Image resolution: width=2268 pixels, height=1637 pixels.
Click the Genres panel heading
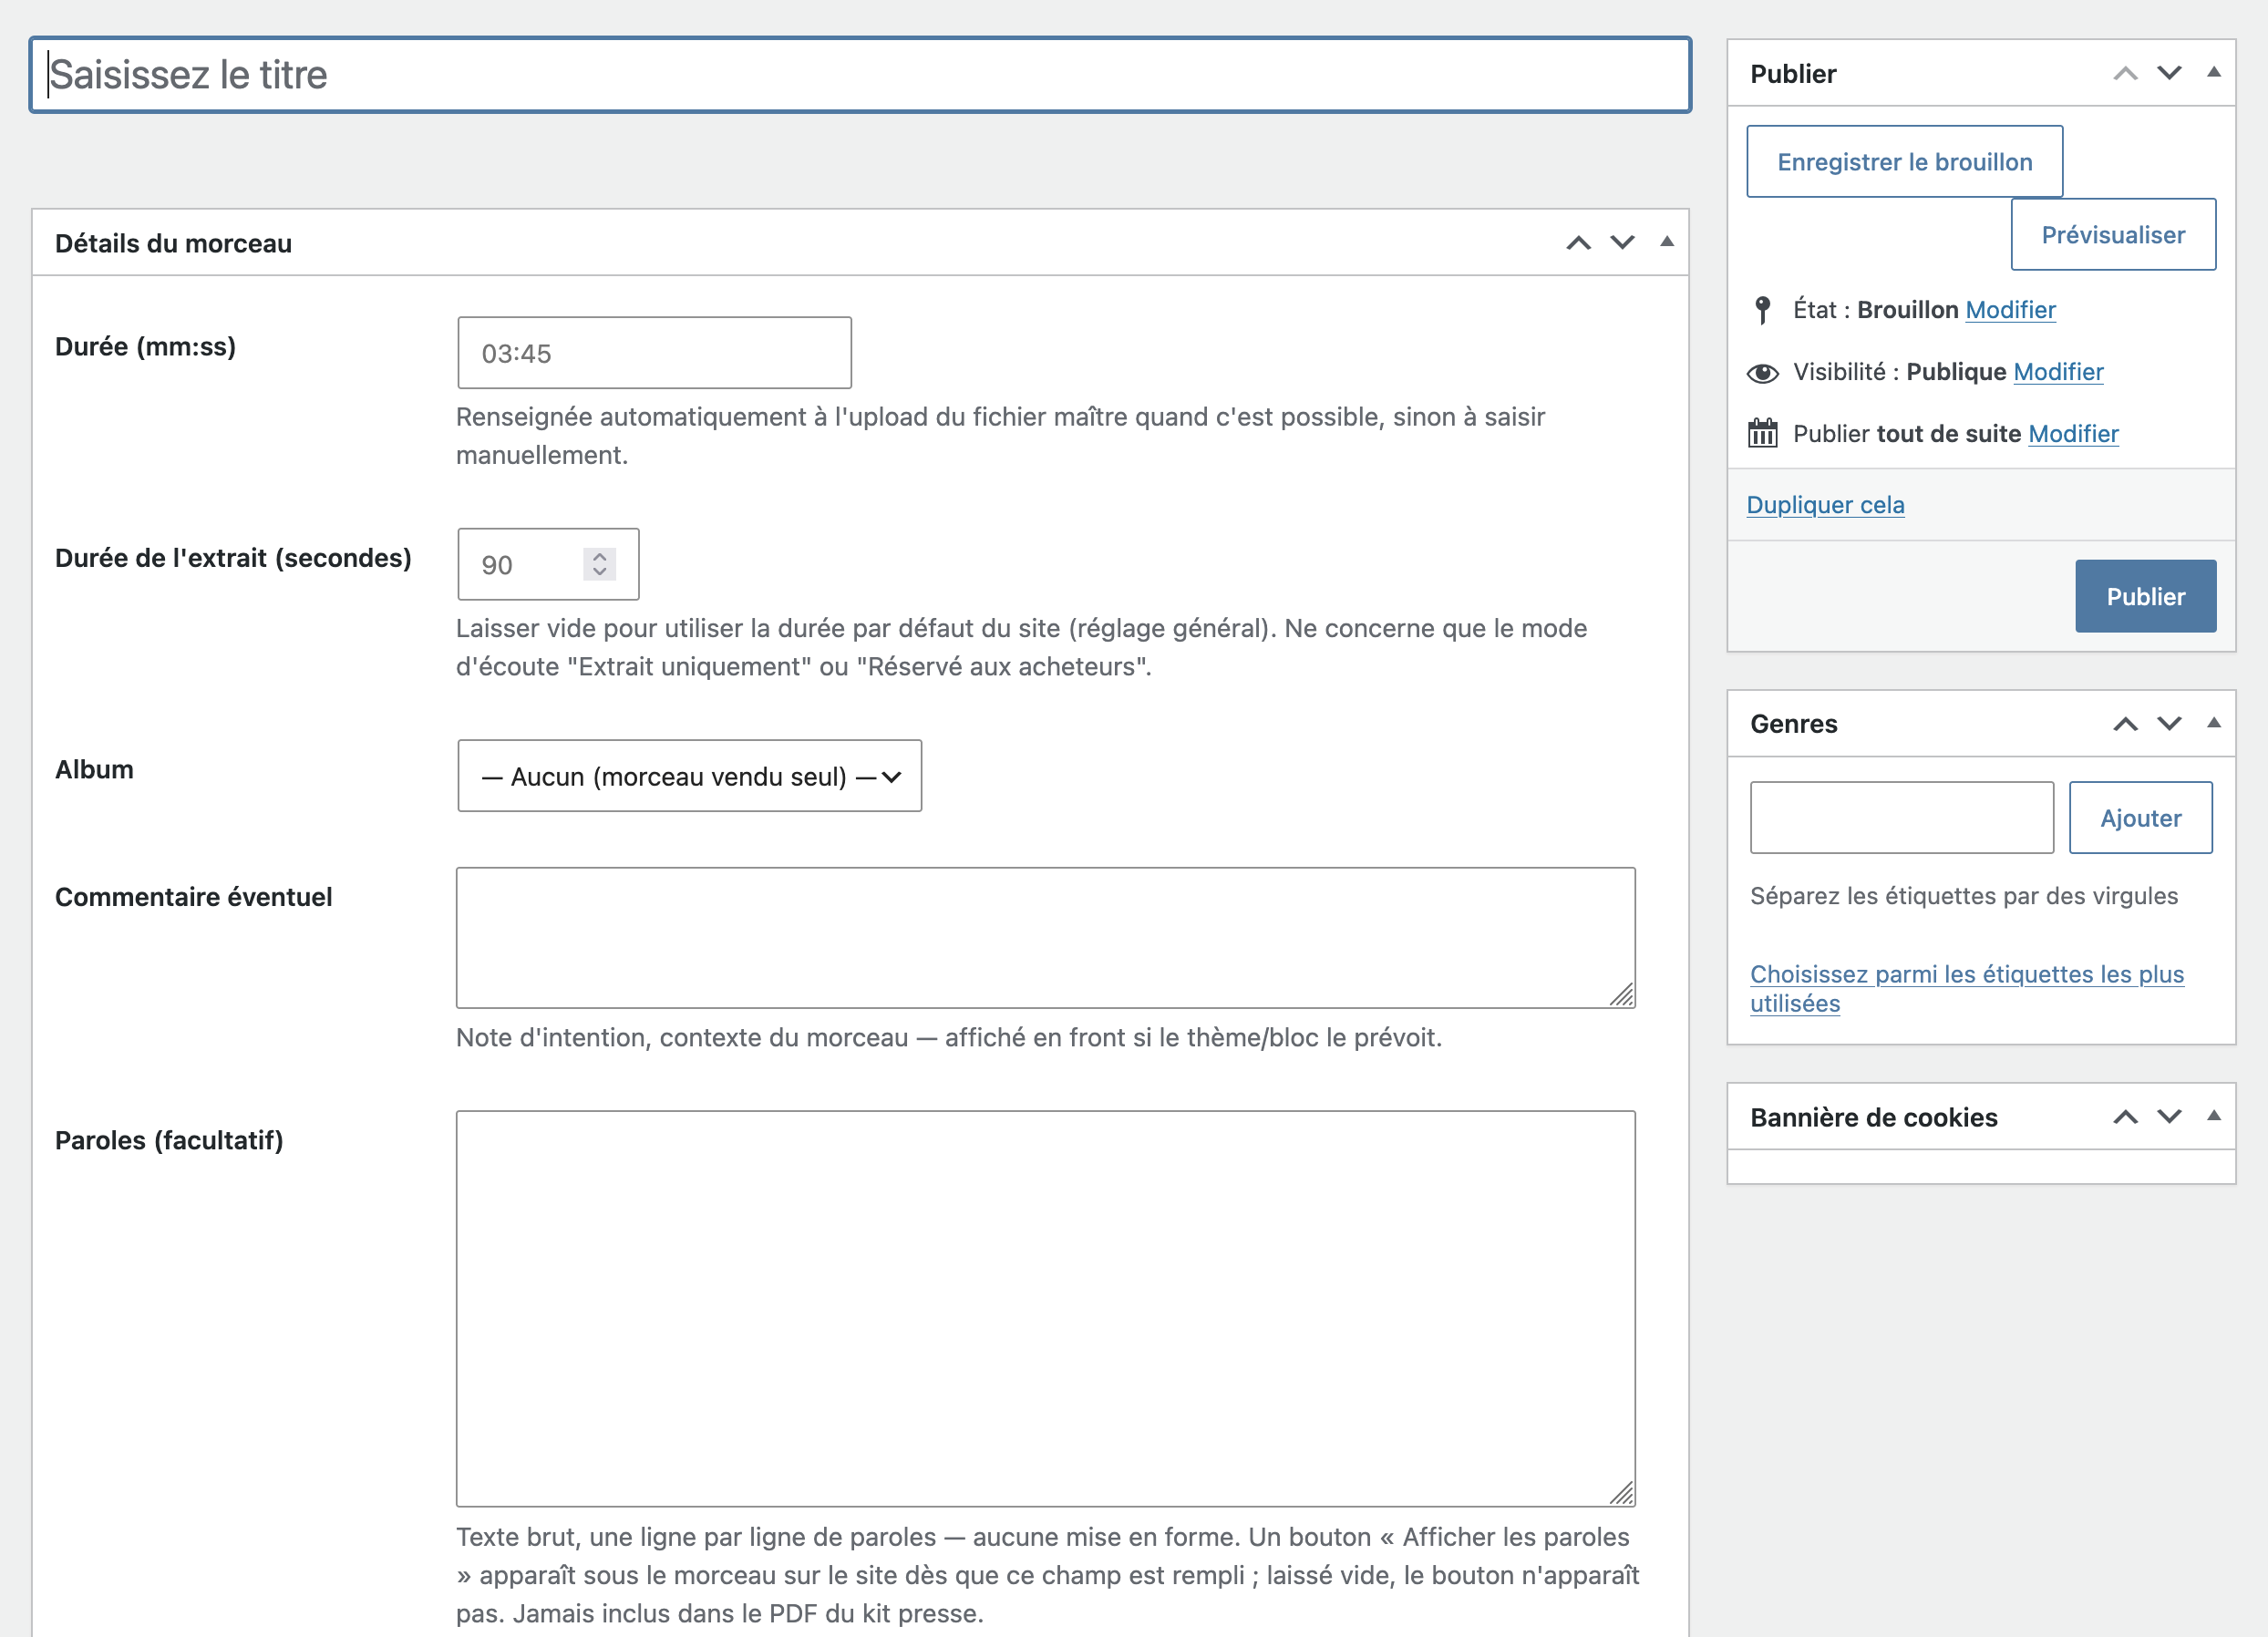pyautogui.click(x=1794, y=724)
